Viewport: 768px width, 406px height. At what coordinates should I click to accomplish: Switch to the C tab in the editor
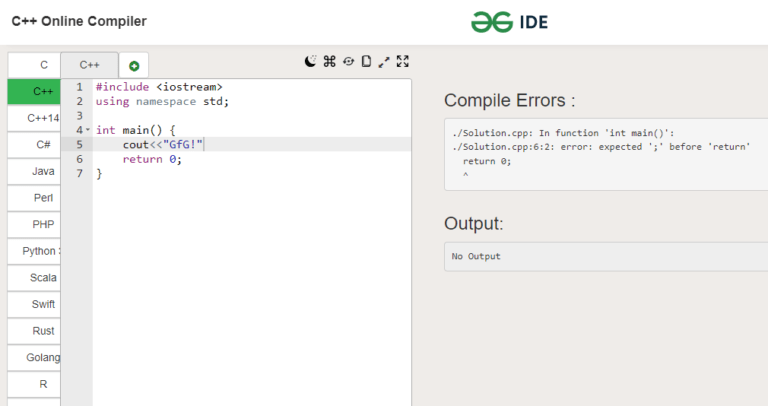coord(34,65)
